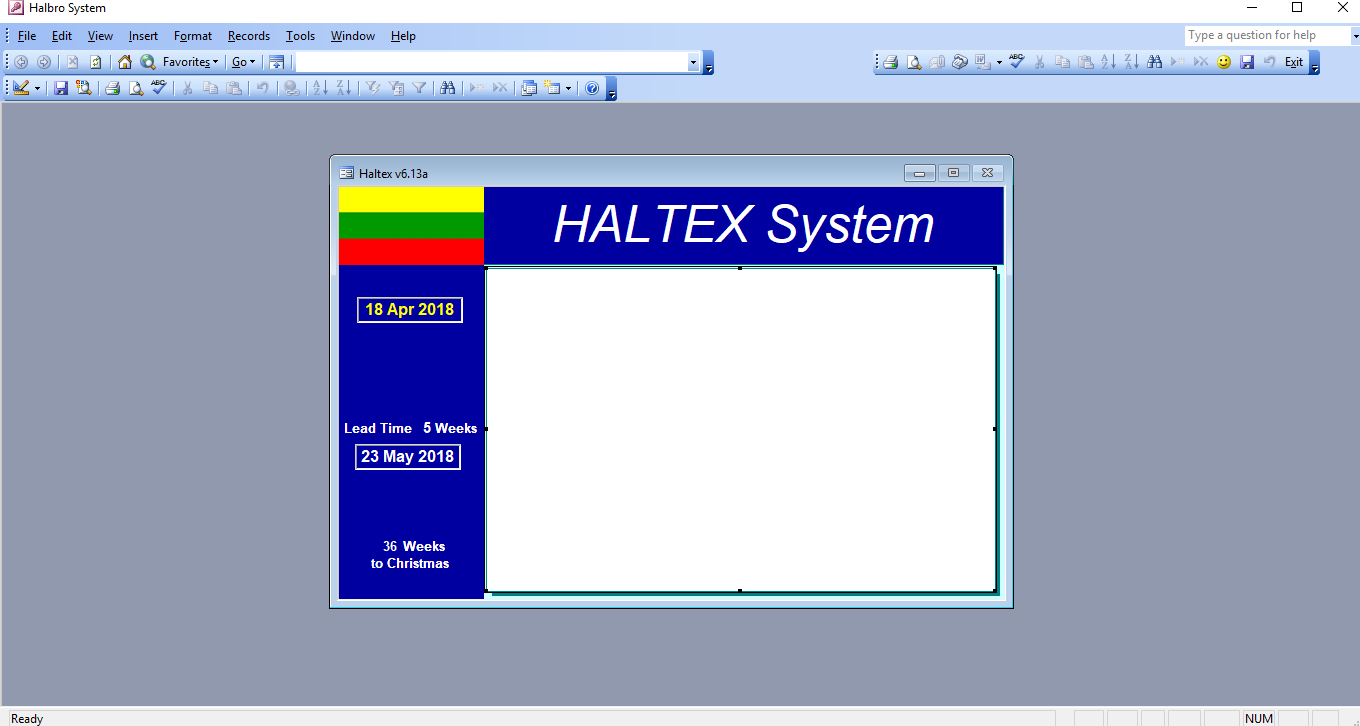This screenshot has height=726, width=1360.
Task: Click Delete Record icon left of the smiley
Action: pyautogui.click(x=1201, y=62)
